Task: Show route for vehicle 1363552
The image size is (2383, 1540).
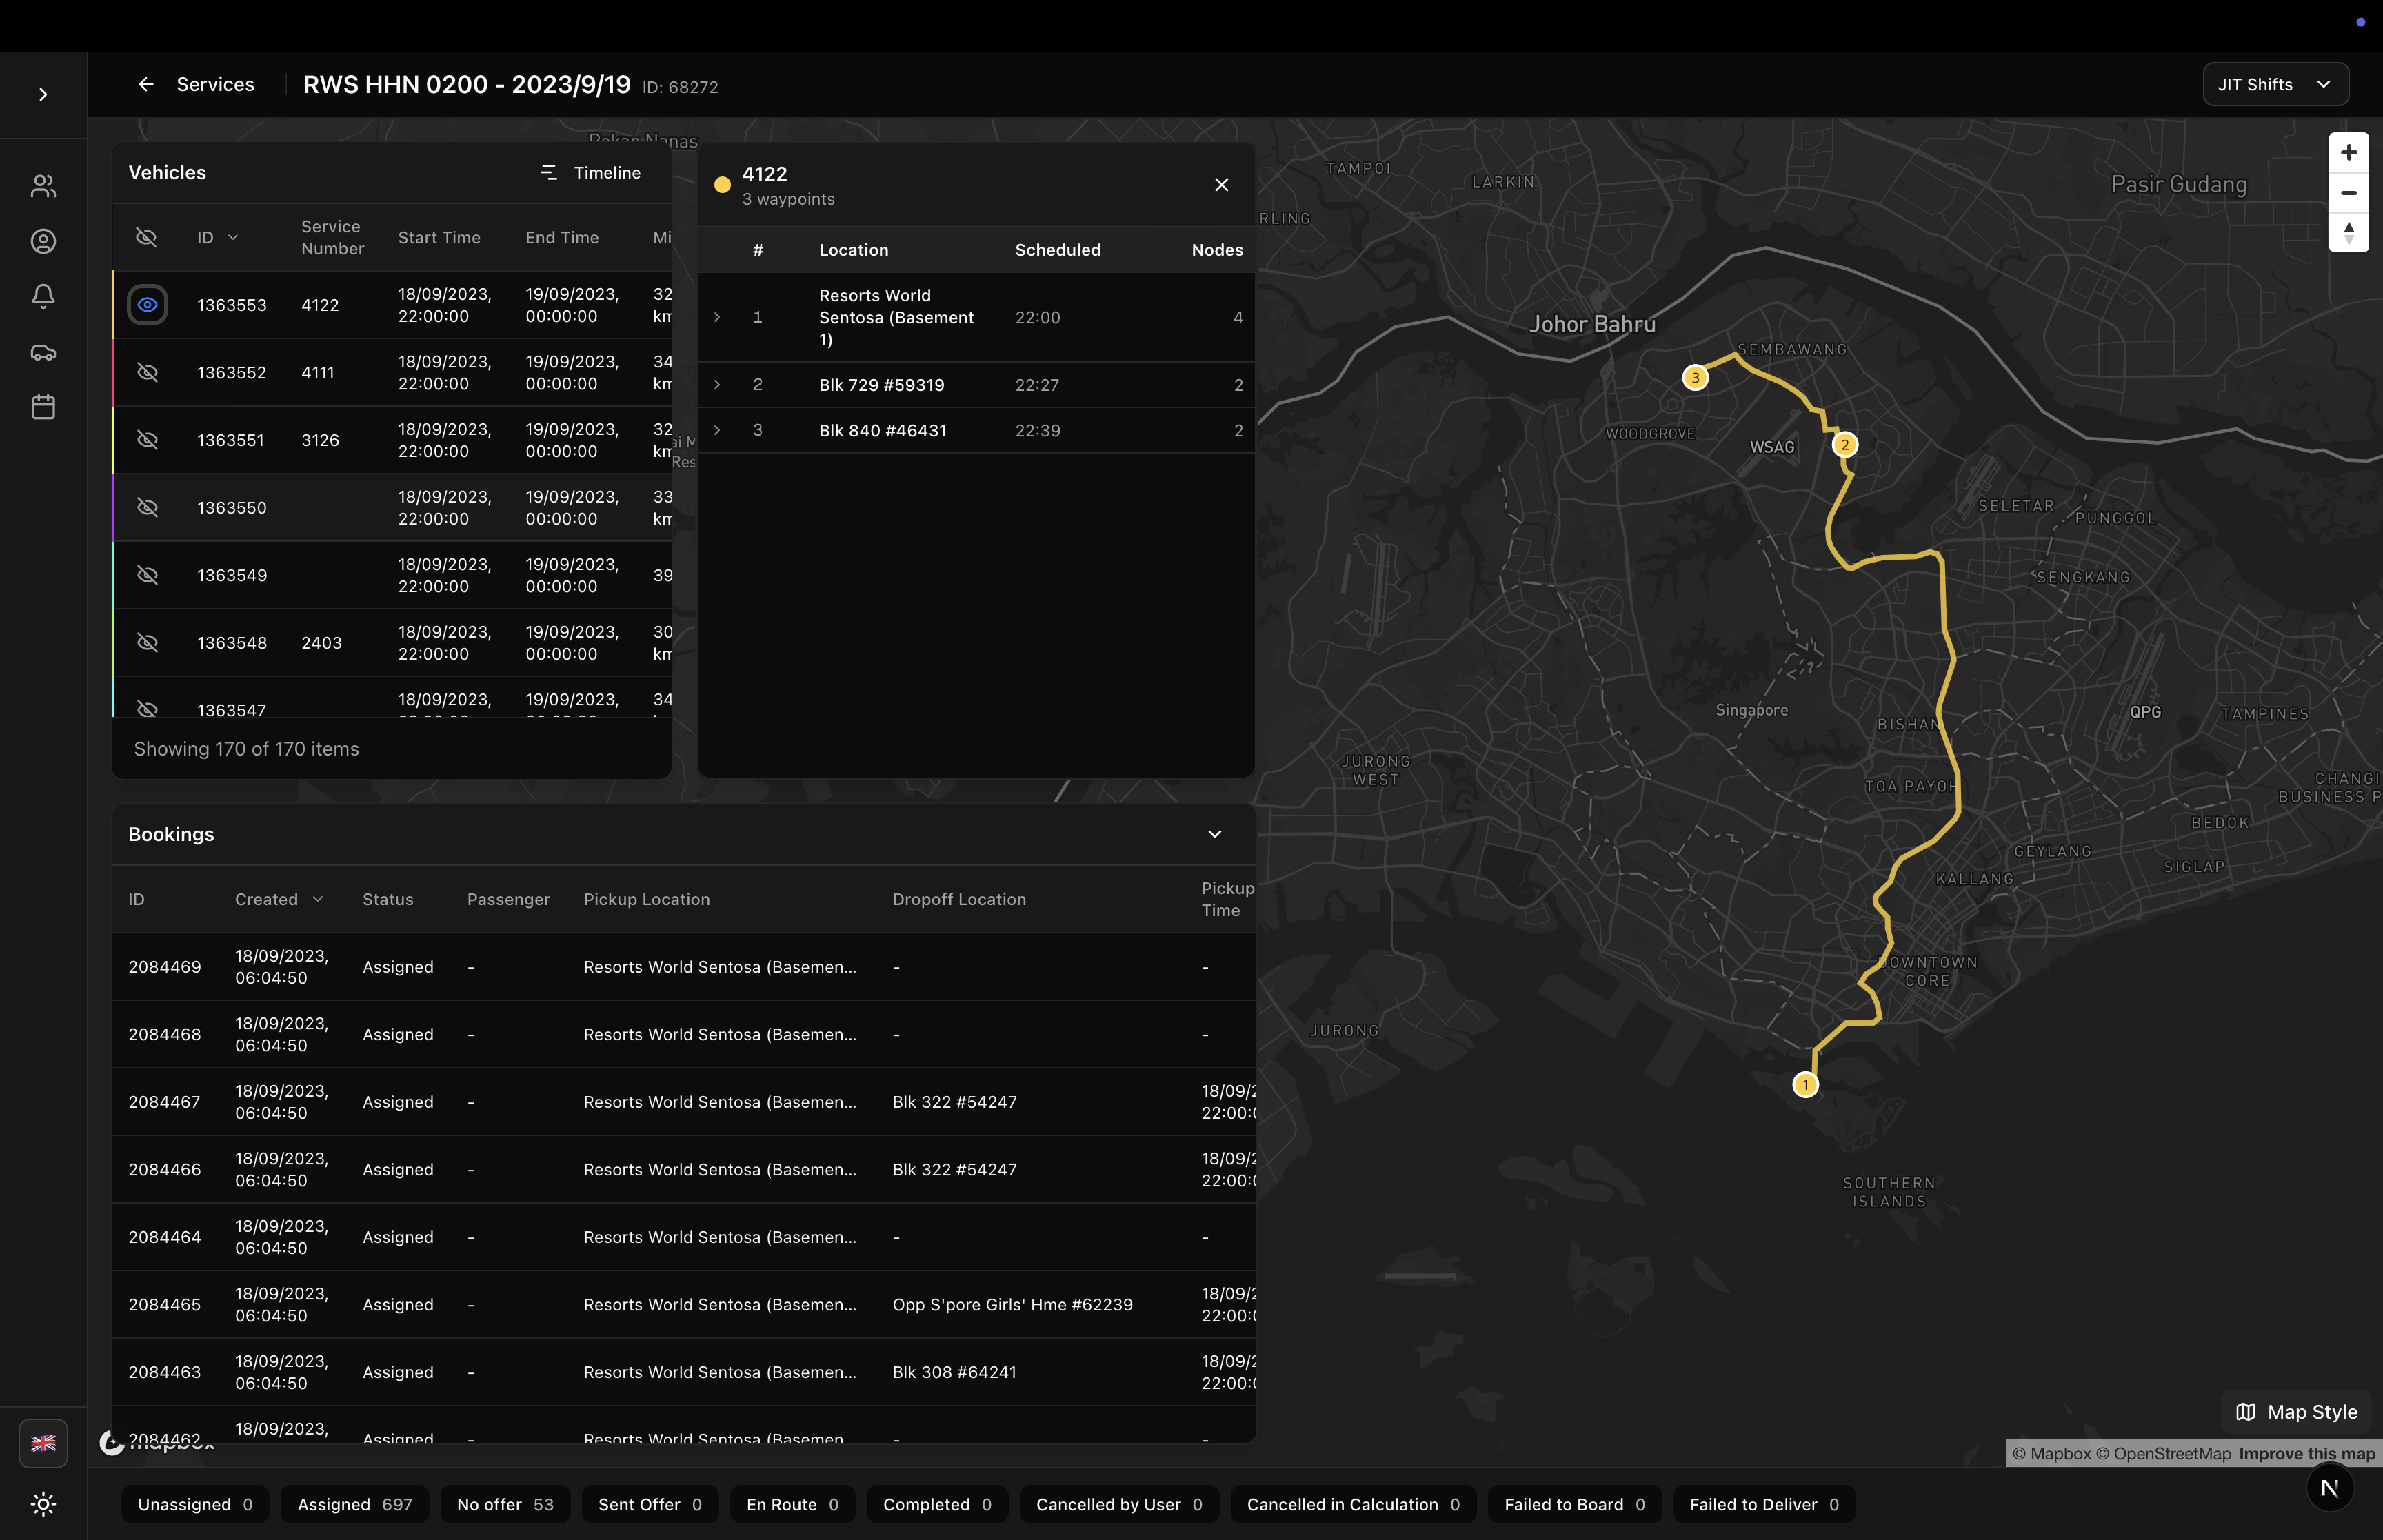Action: [147, 373]
